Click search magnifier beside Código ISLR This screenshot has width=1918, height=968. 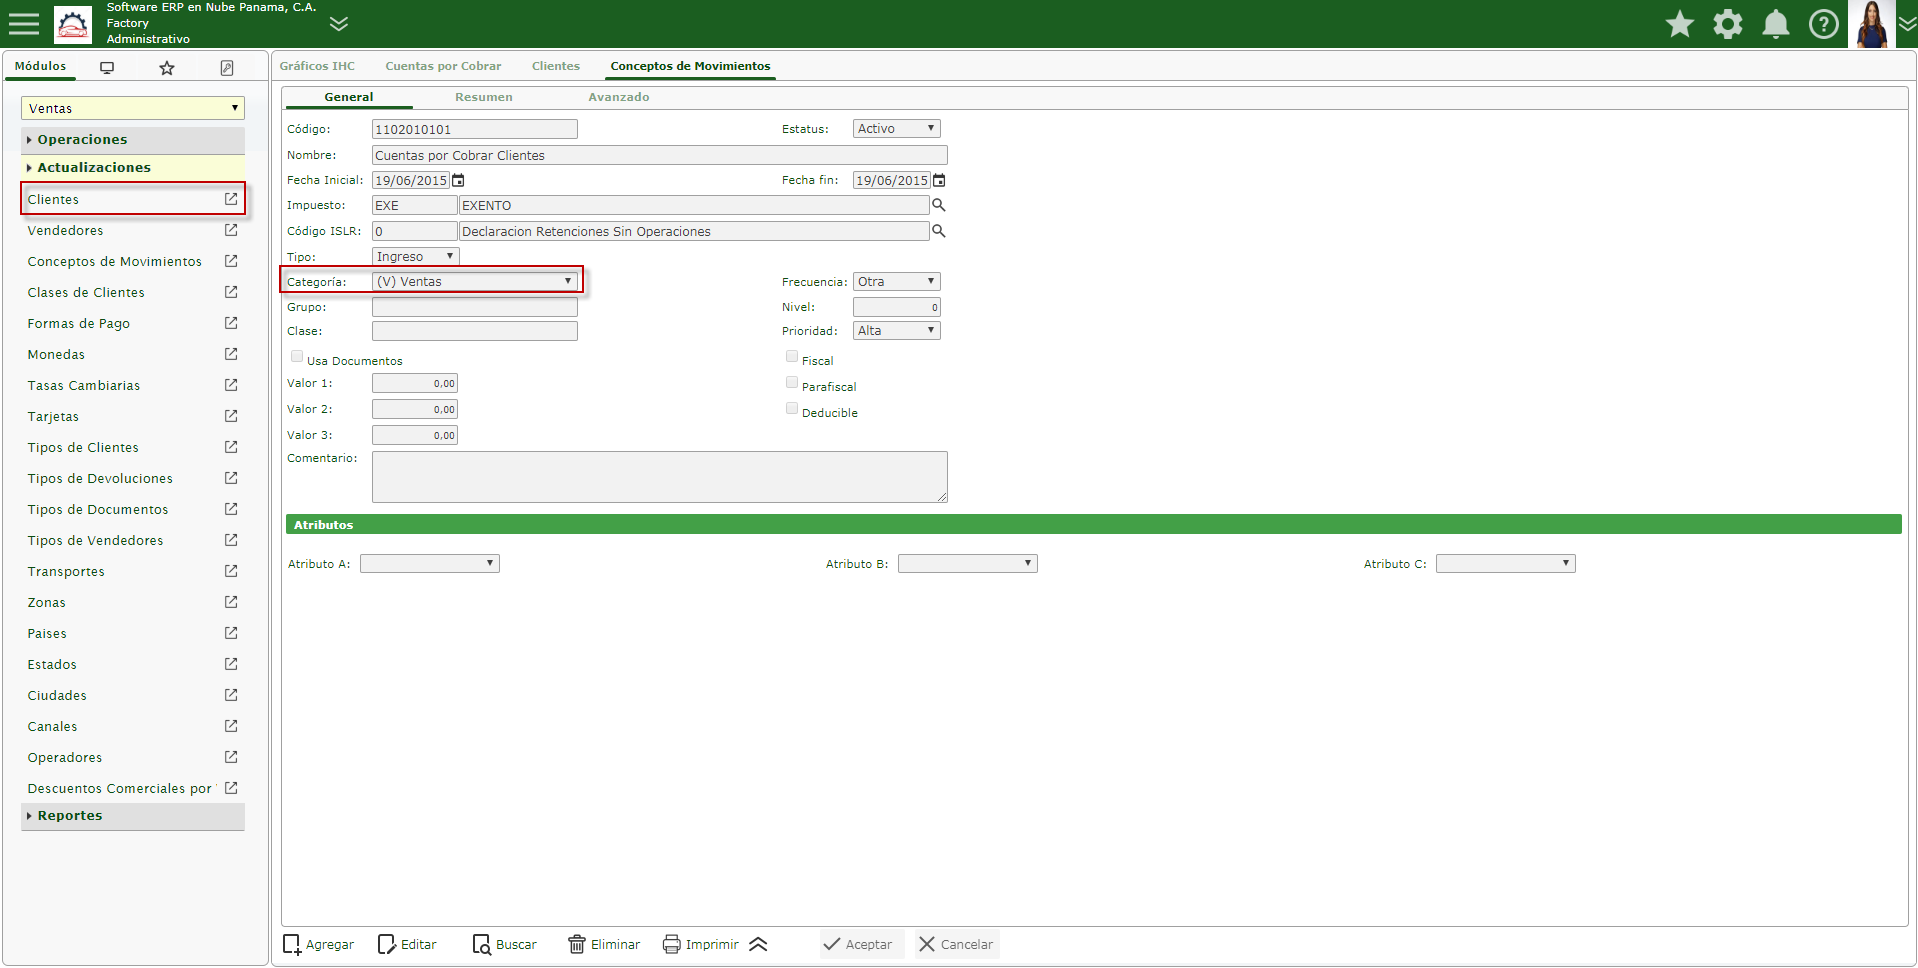click(x=939, y=231)
